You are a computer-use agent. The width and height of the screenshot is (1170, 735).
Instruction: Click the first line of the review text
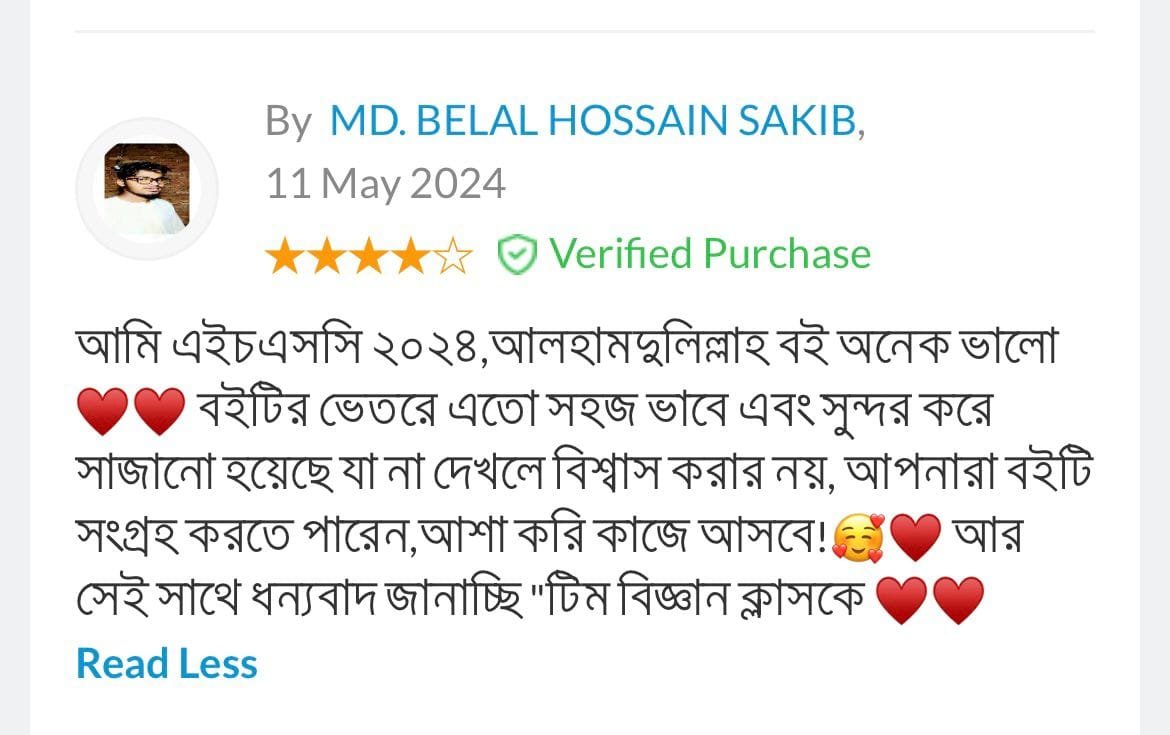coord(566,349)
